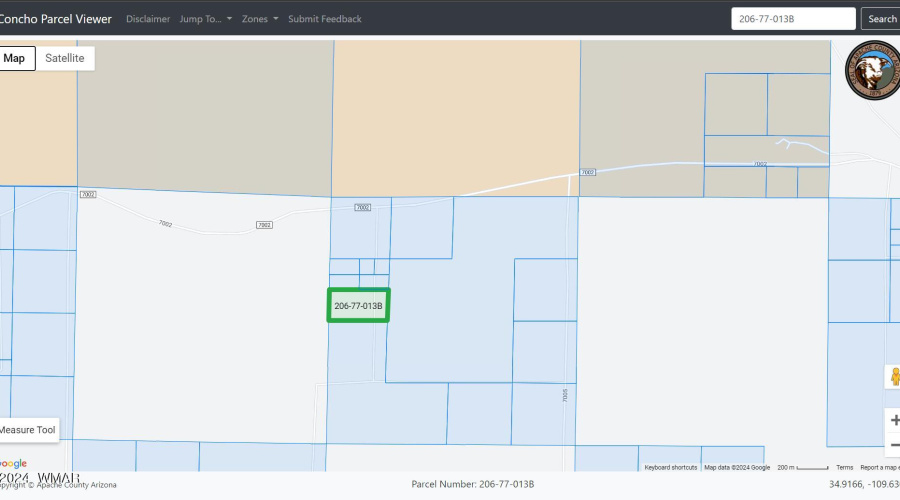The image size is (900, 500).
Task: Switch to Map view
Action: [16, 58]
